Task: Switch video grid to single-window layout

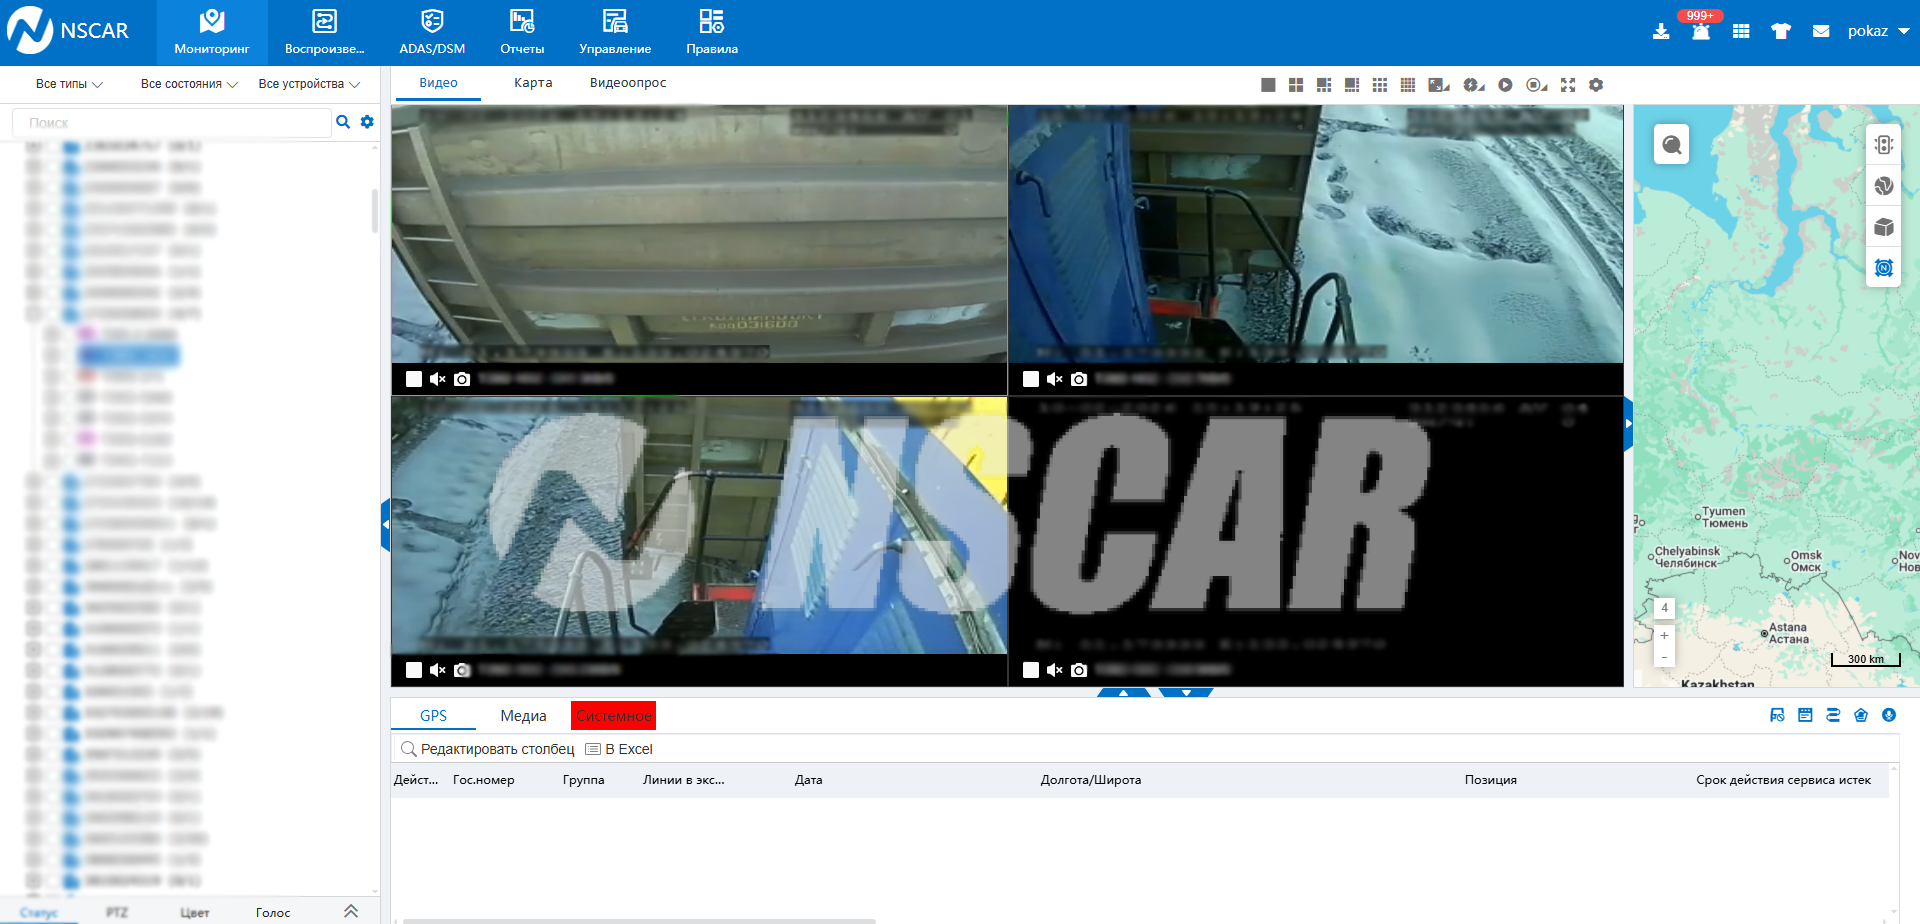Action: pyautogui.click(x=1268, y=85)
